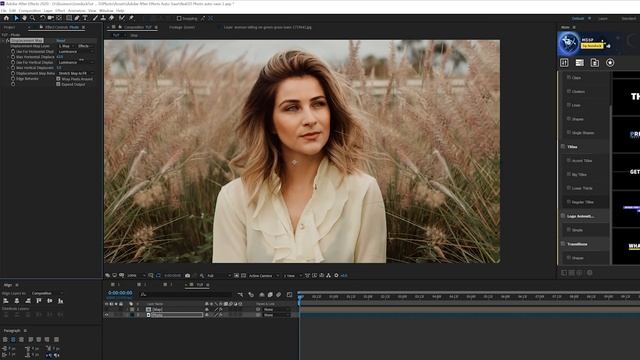
Task: Click the first icon under the MGSP logo
Action: 564,62
